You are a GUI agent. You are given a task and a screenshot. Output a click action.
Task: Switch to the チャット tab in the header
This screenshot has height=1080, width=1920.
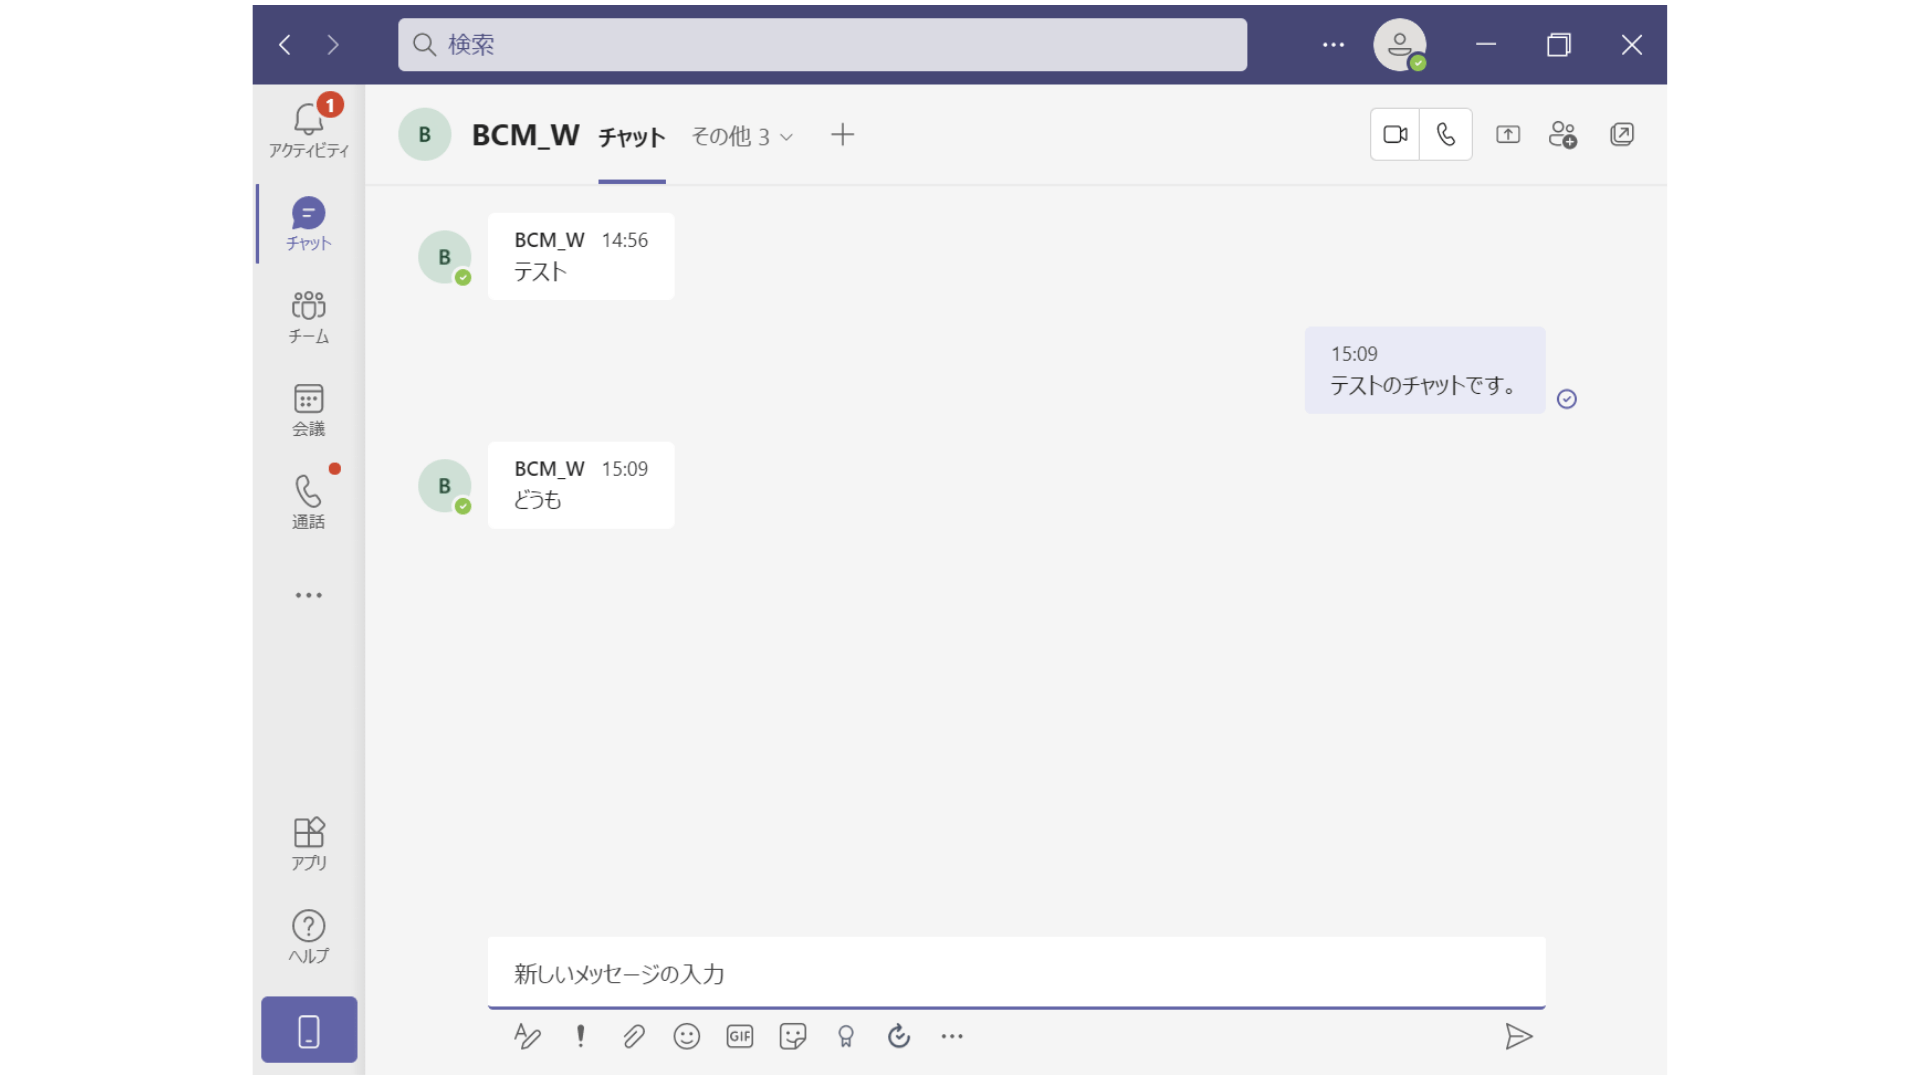(631, 137)
